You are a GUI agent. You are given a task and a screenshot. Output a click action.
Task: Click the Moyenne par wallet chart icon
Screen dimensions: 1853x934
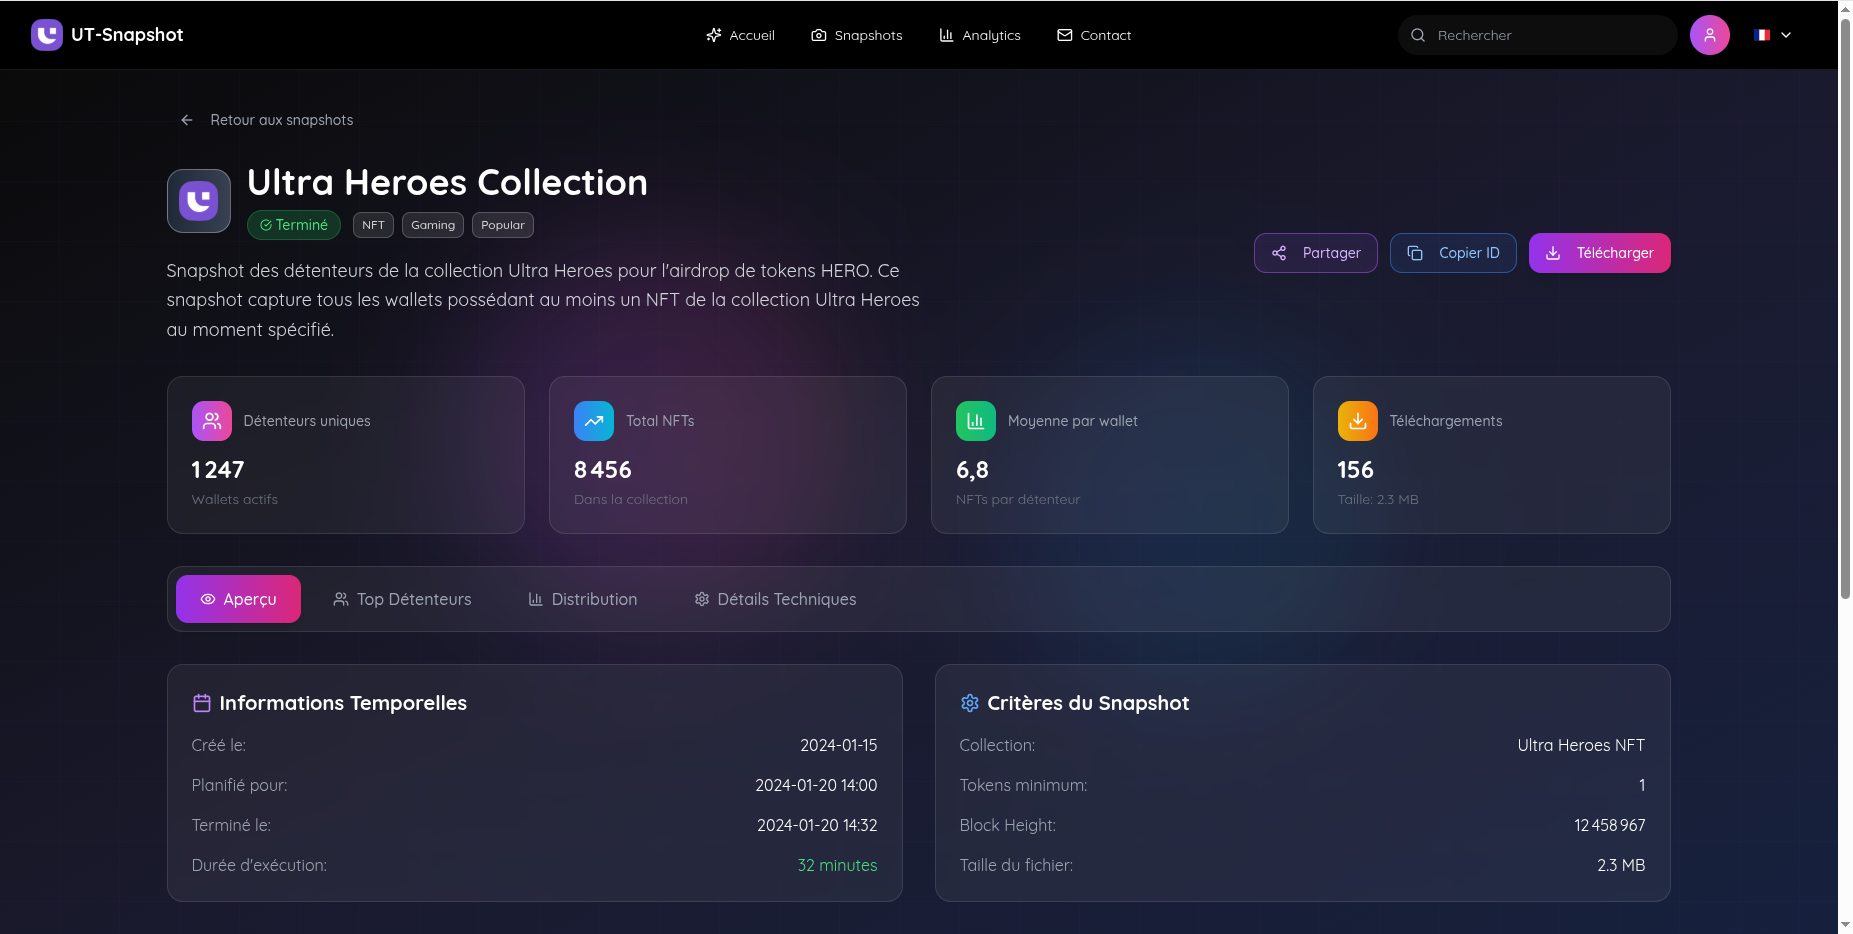click(975, 421)
